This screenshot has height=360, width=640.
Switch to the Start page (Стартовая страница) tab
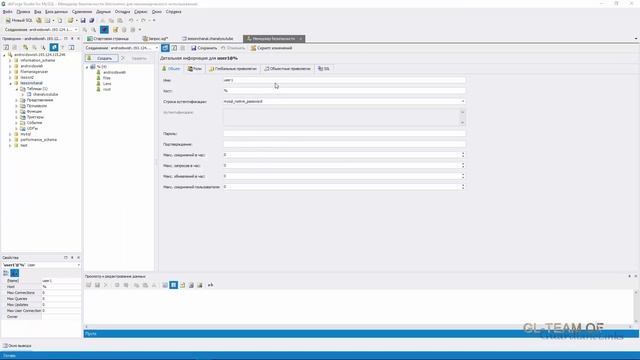(108, 38)
